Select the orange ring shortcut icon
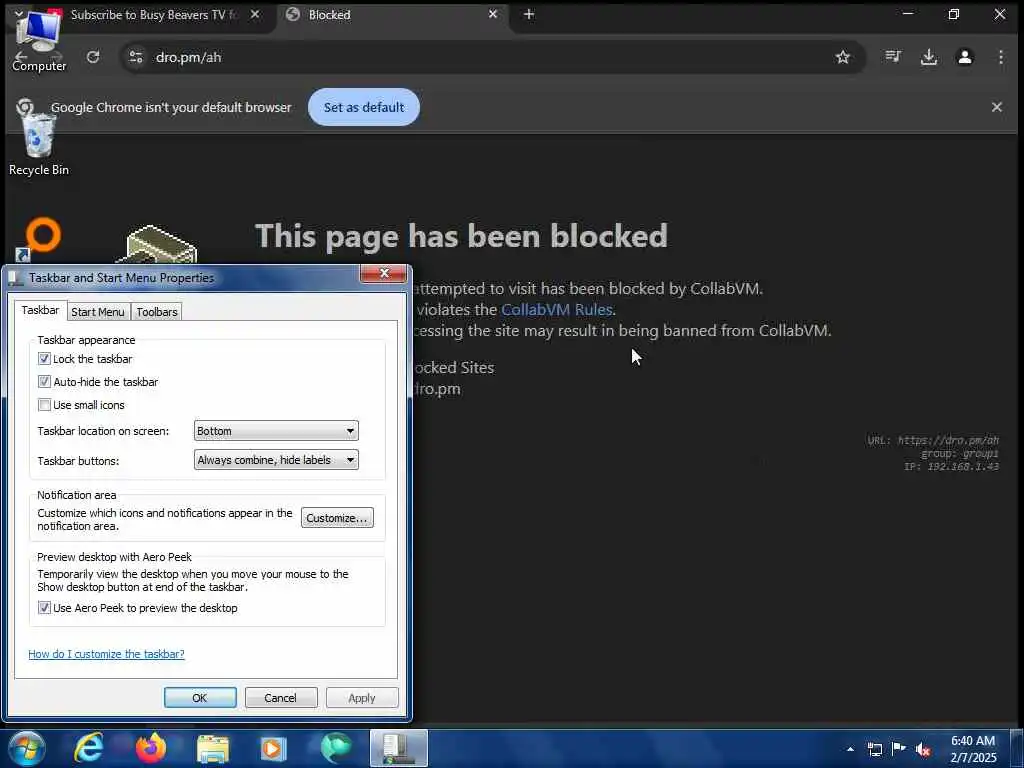Screen dimensions: 1024x768 [x=39, y=238]
